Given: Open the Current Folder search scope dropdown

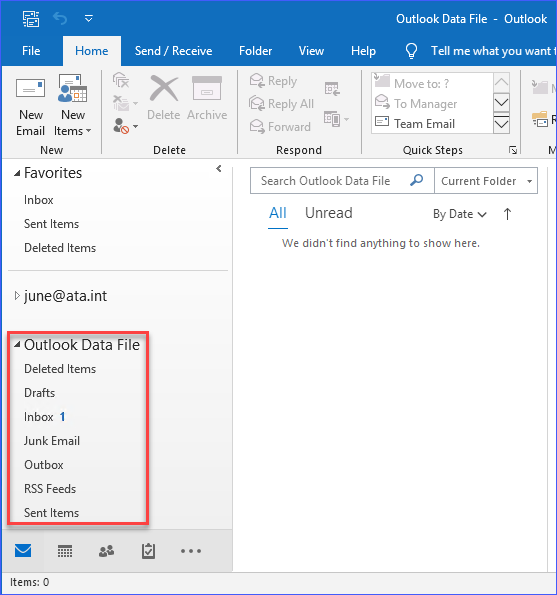Looking at the screenshot, I should click(486, 181).
